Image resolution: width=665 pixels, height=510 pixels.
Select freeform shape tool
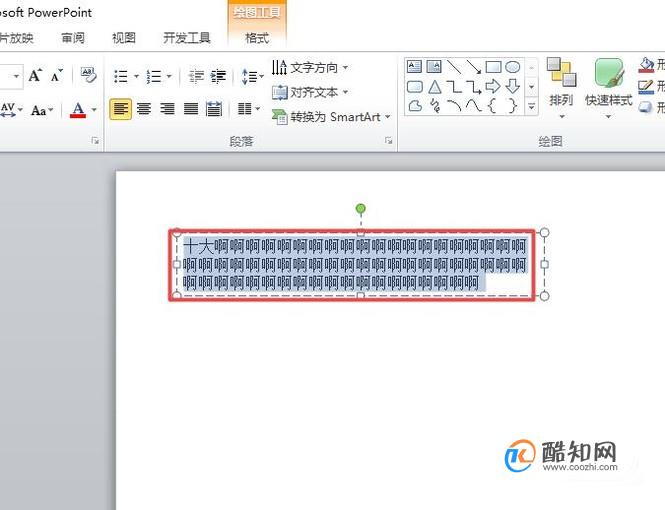click(x=415, y=106)
